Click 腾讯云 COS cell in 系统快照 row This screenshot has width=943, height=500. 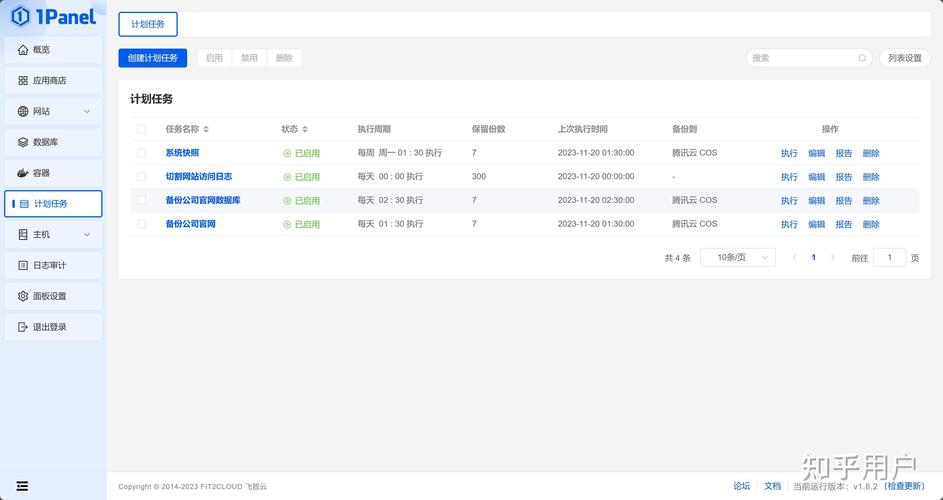click(x=694, y=153)
